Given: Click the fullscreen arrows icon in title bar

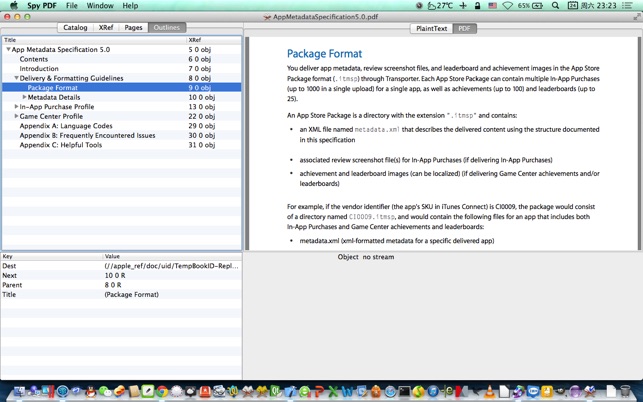Looking at the screenshot, I should [636, 17].
